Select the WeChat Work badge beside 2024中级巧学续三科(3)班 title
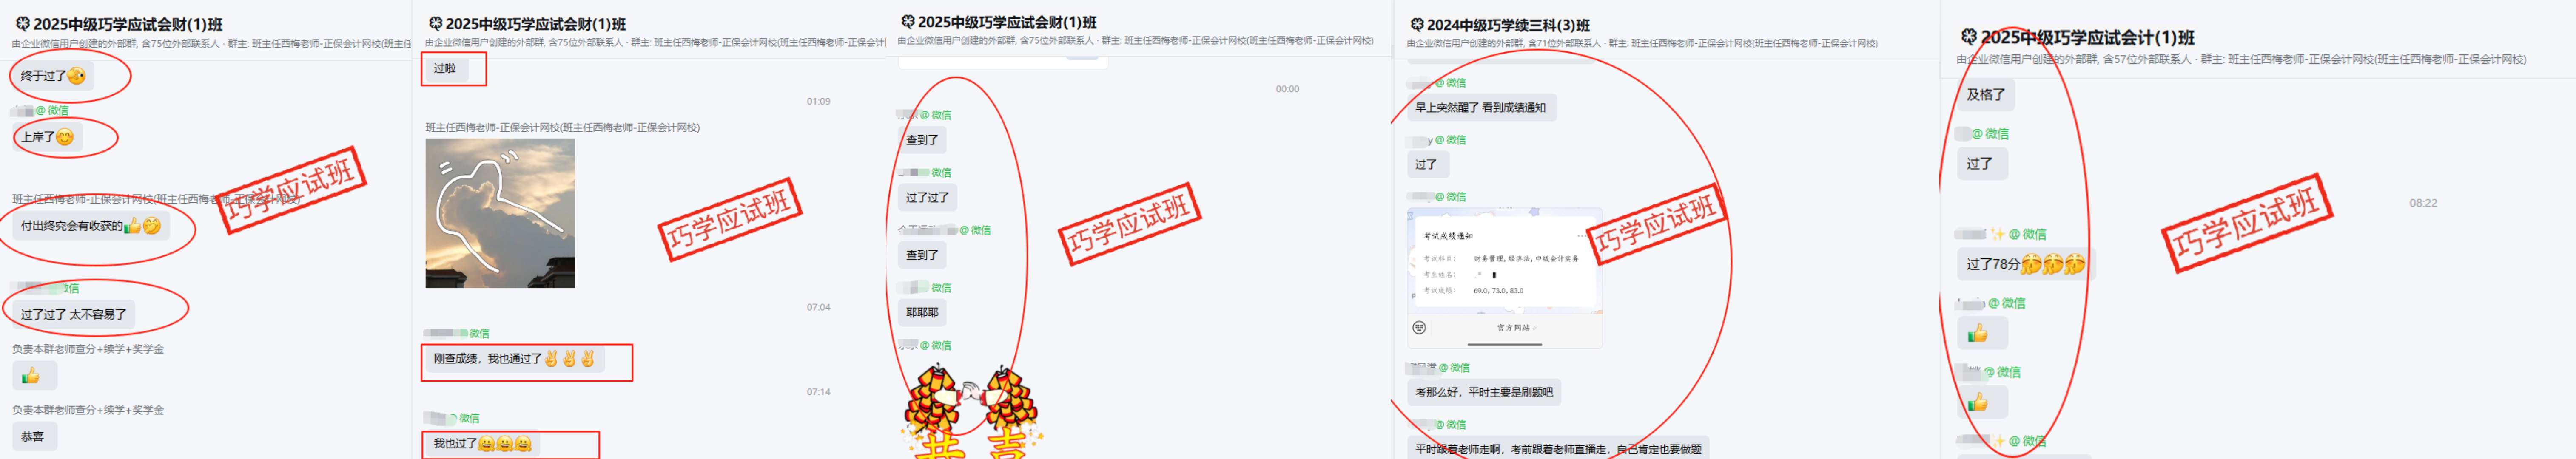The height and width of the screenshot is (459, 2576). [1417, 23]
